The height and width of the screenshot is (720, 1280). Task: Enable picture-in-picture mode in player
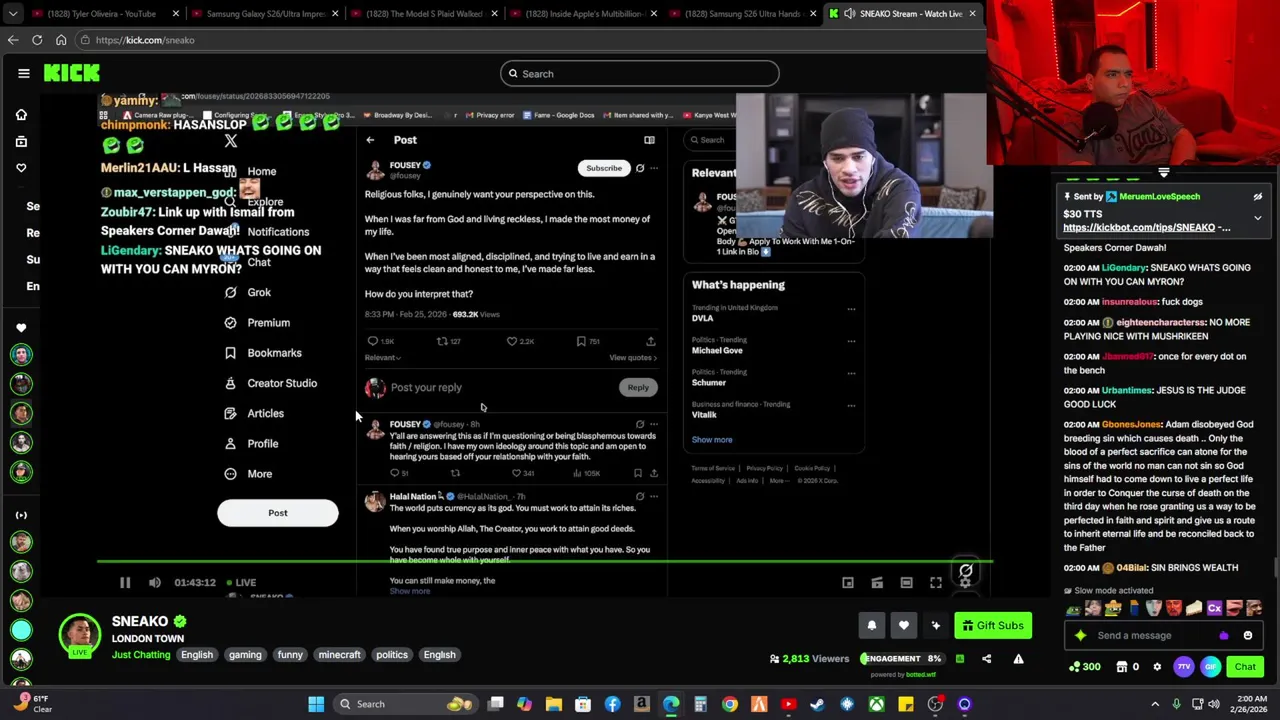(848, 582)
